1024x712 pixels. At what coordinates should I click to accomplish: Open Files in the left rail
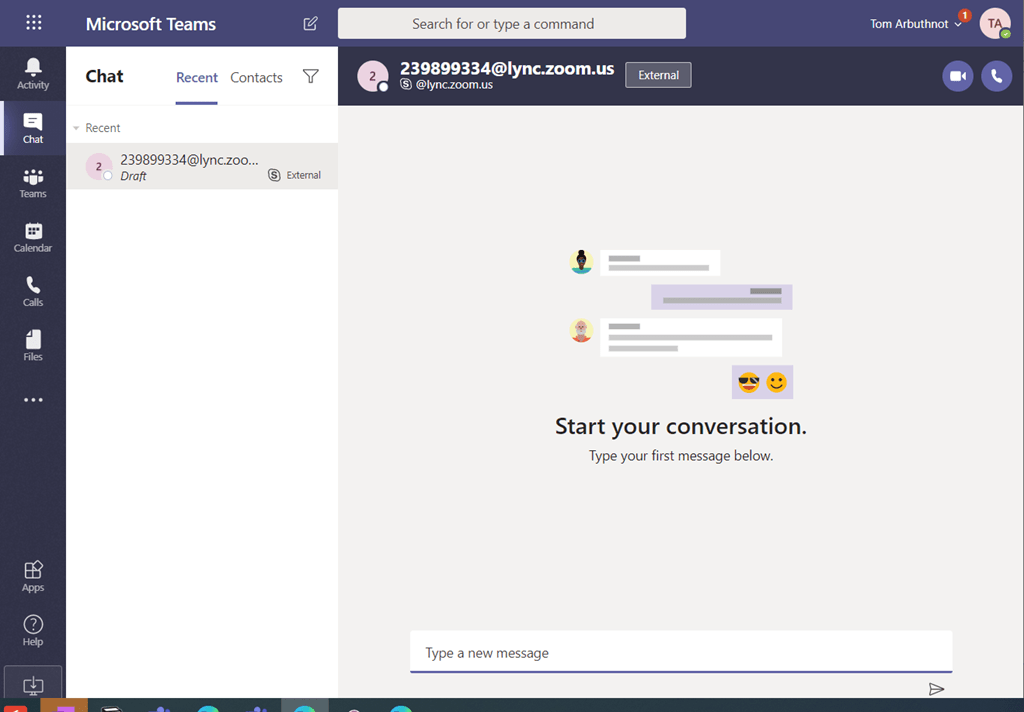click(x=33, y=345)
